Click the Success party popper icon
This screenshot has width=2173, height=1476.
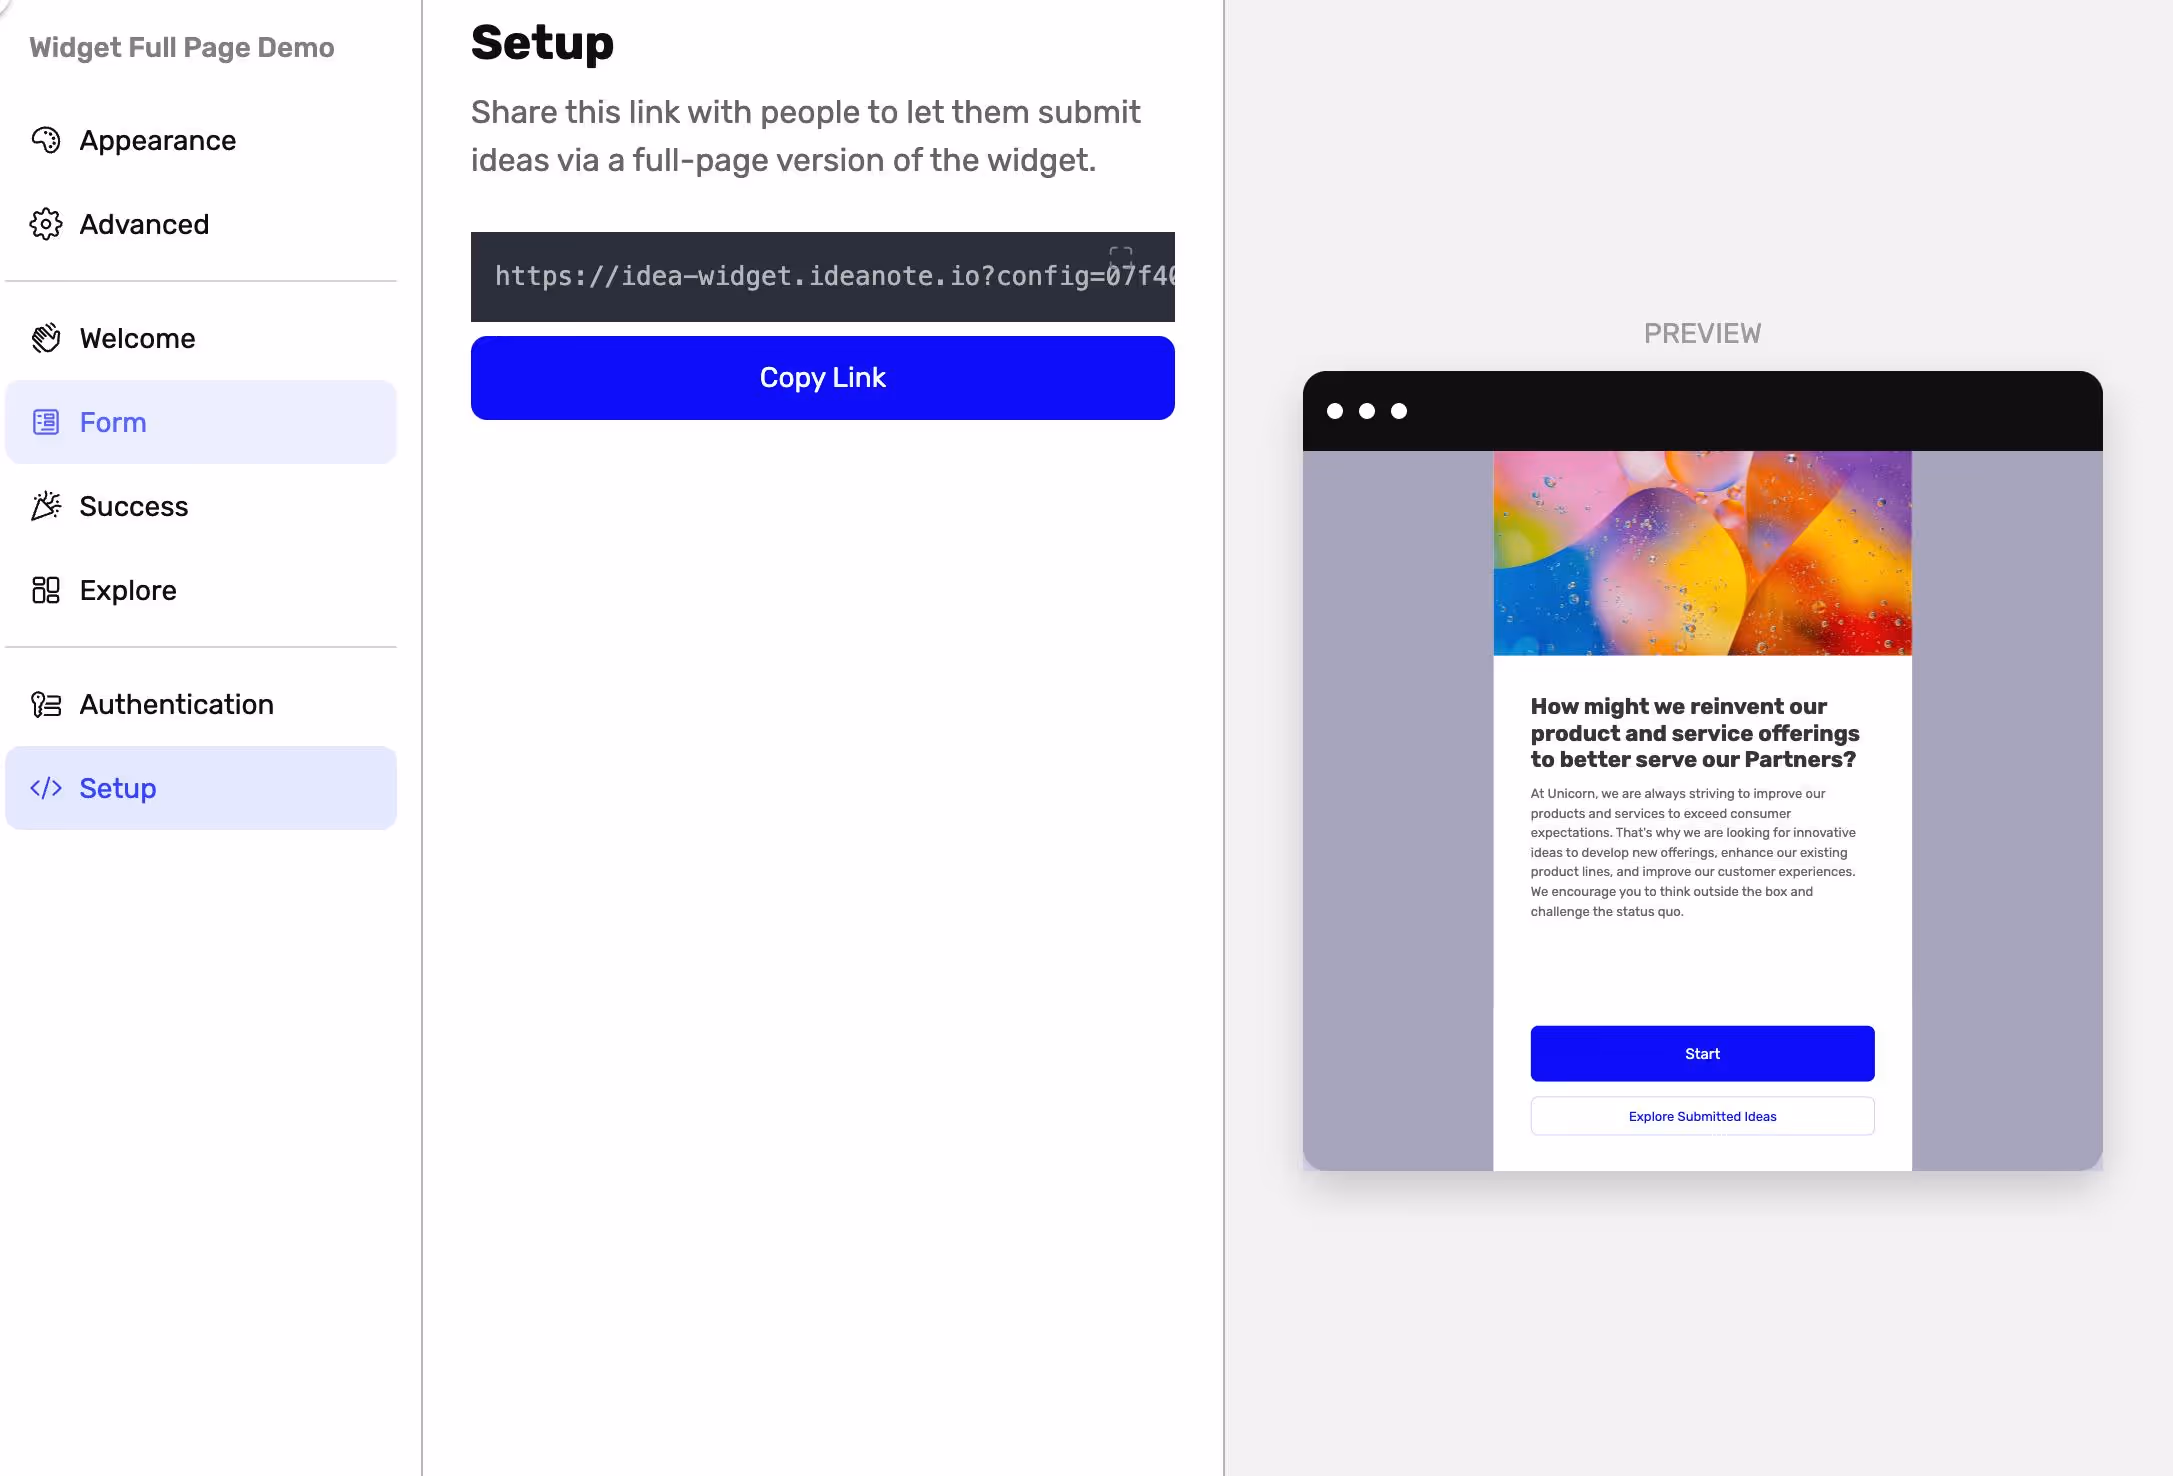46,506
